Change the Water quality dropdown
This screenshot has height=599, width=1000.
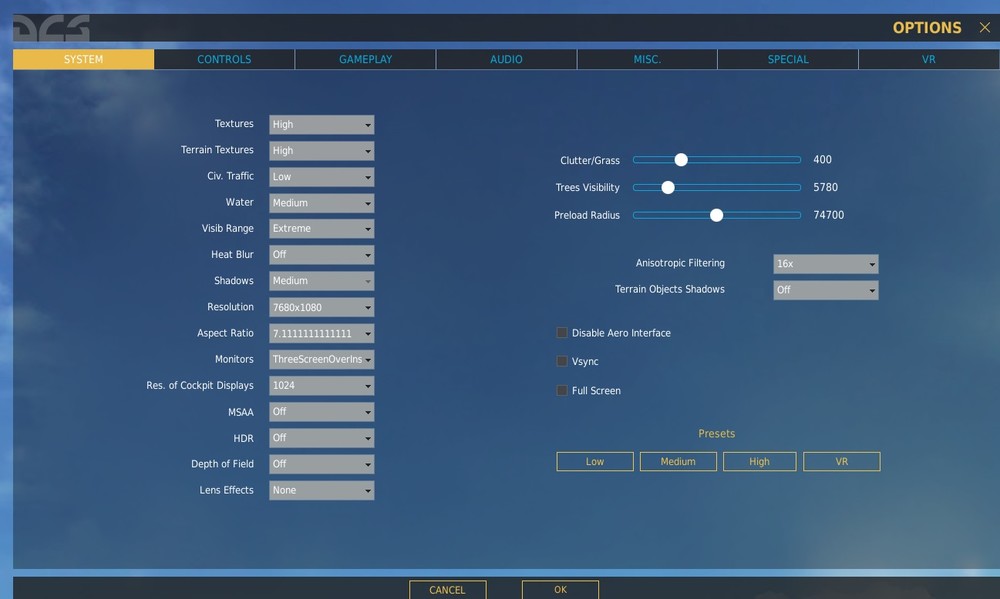point(321,203)
